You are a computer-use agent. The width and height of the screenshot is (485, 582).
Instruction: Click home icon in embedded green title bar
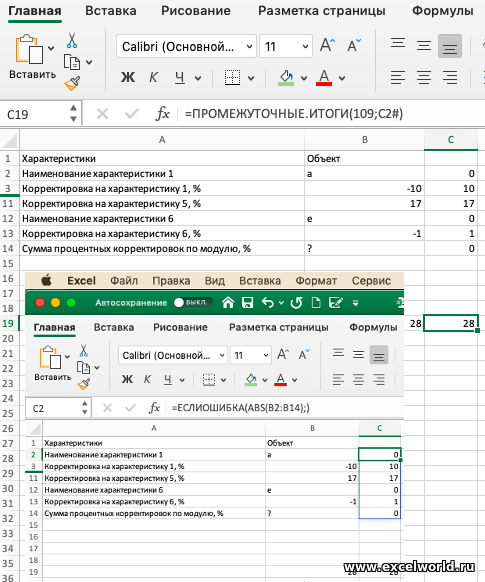coord(228,303)
